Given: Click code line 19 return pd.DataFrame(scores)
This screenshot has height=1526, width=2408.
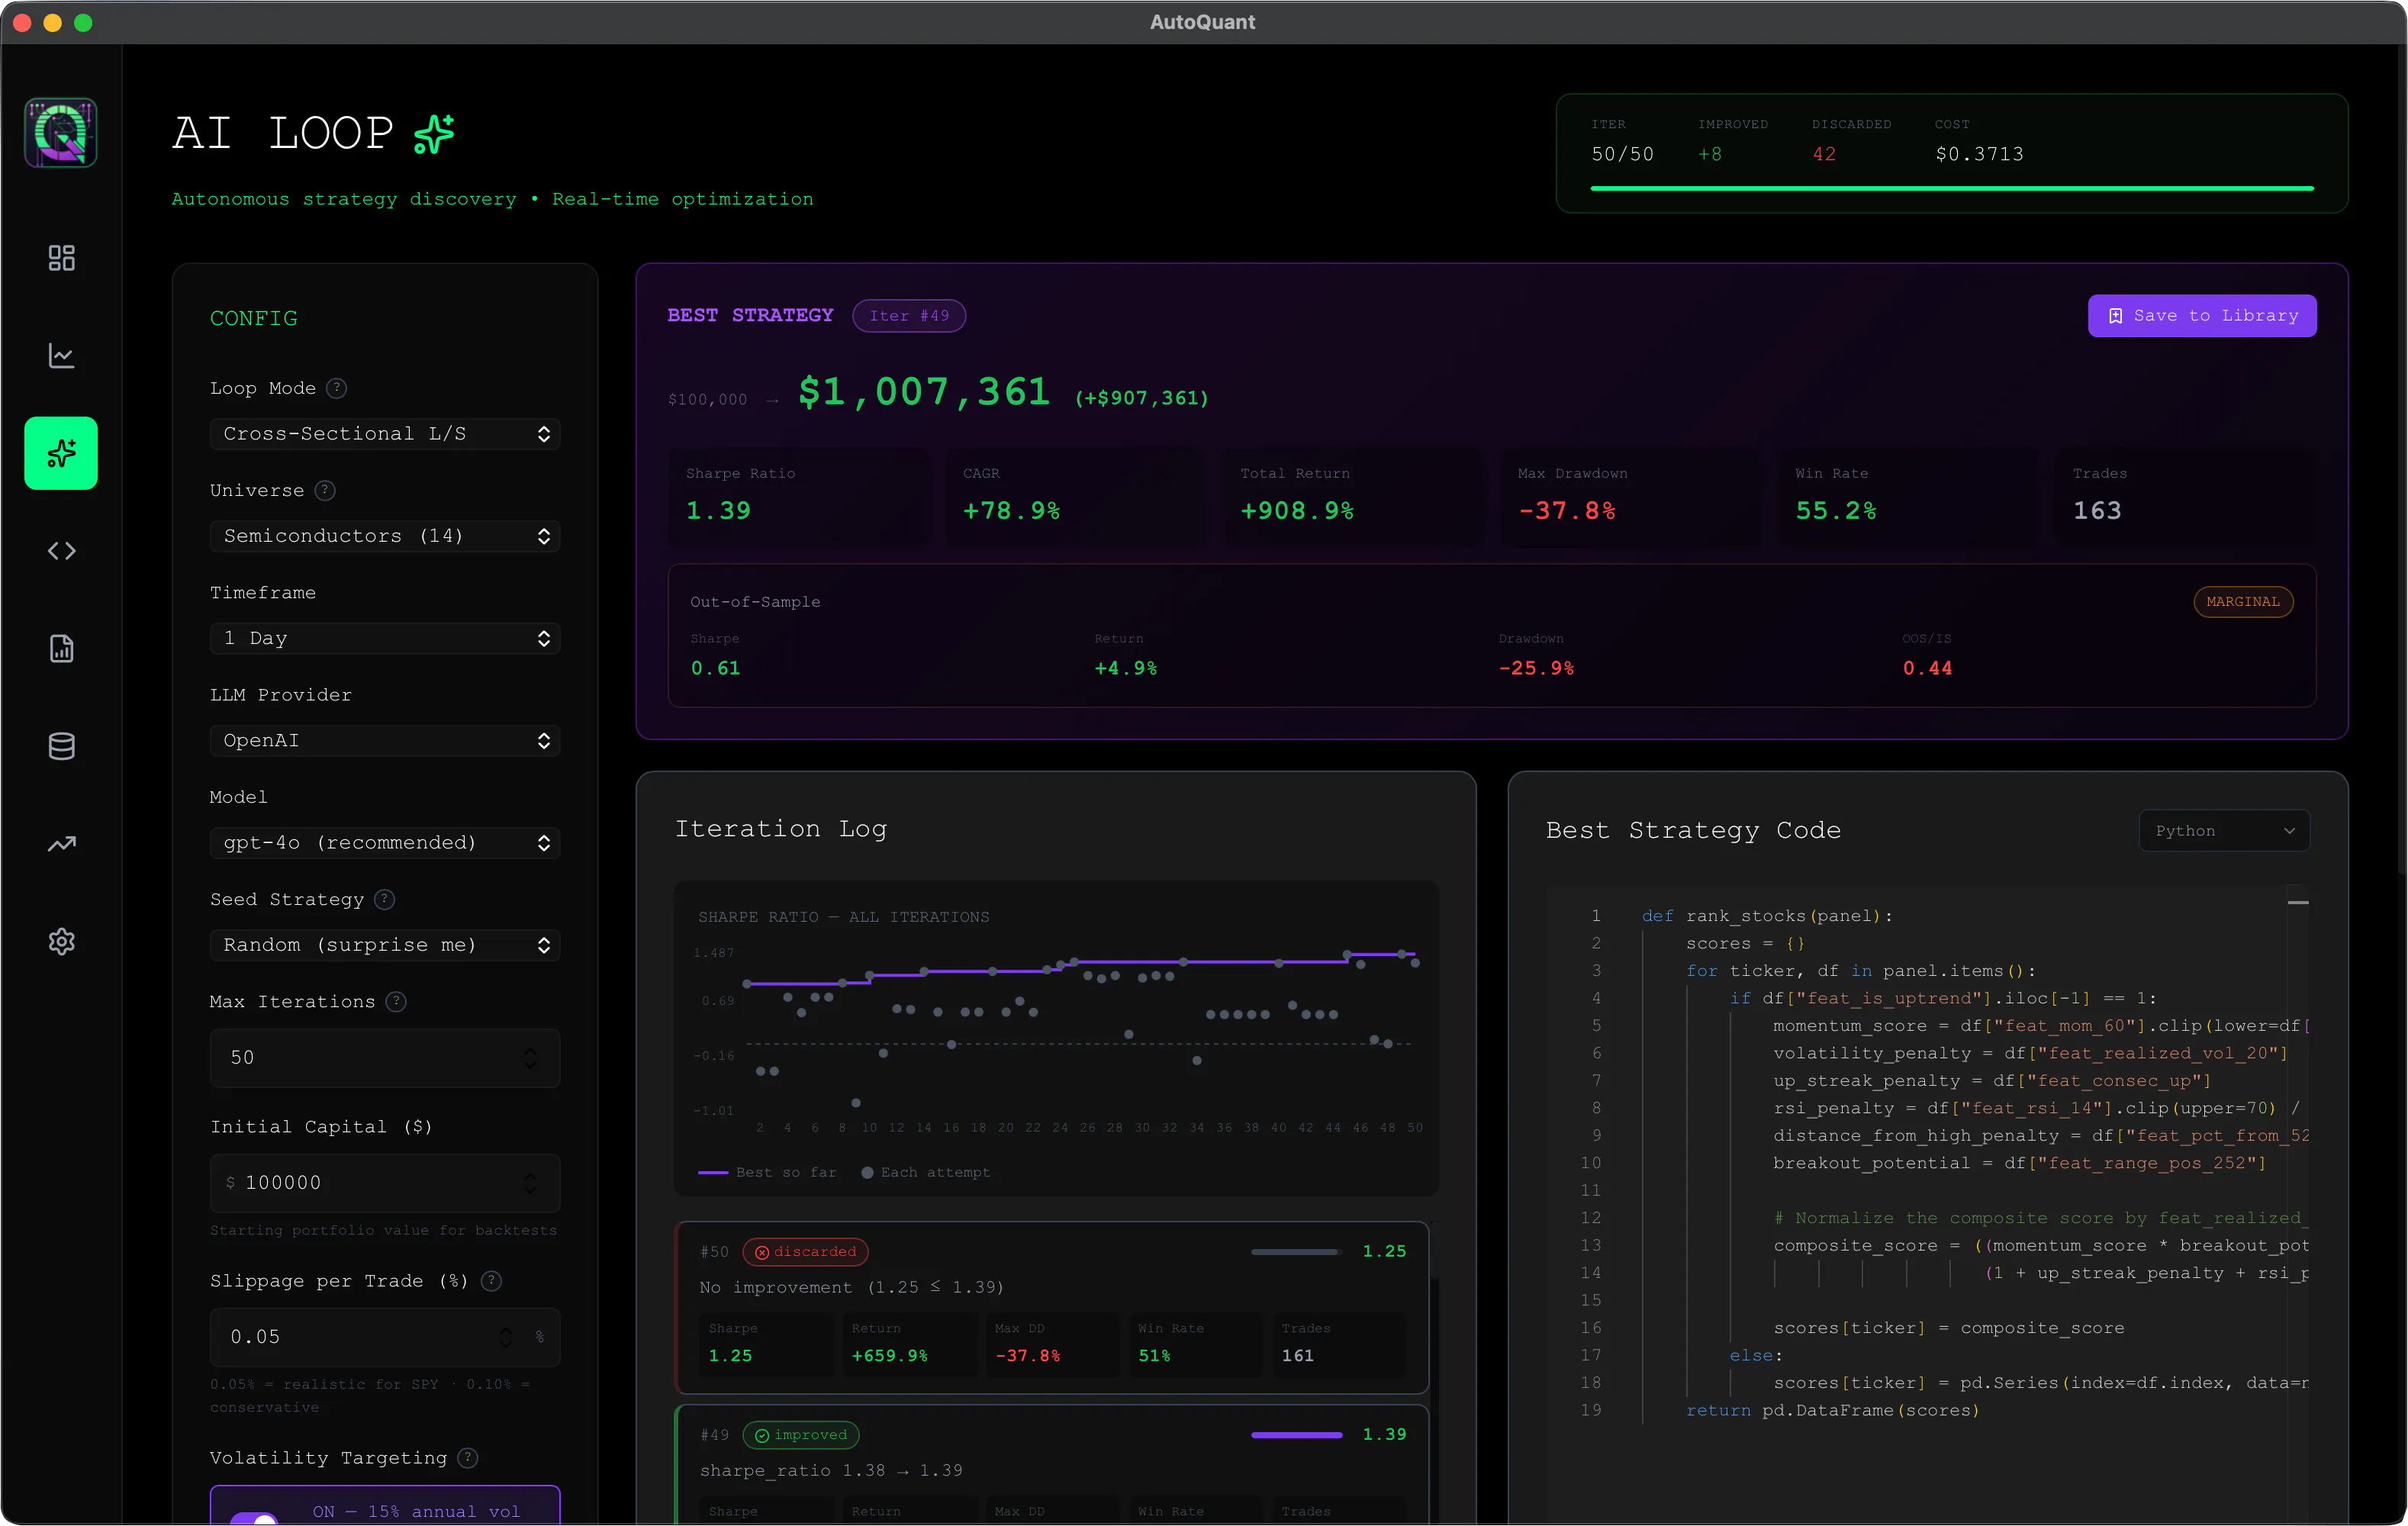Looking at the screenshot, I should tap(1832, 1410).
